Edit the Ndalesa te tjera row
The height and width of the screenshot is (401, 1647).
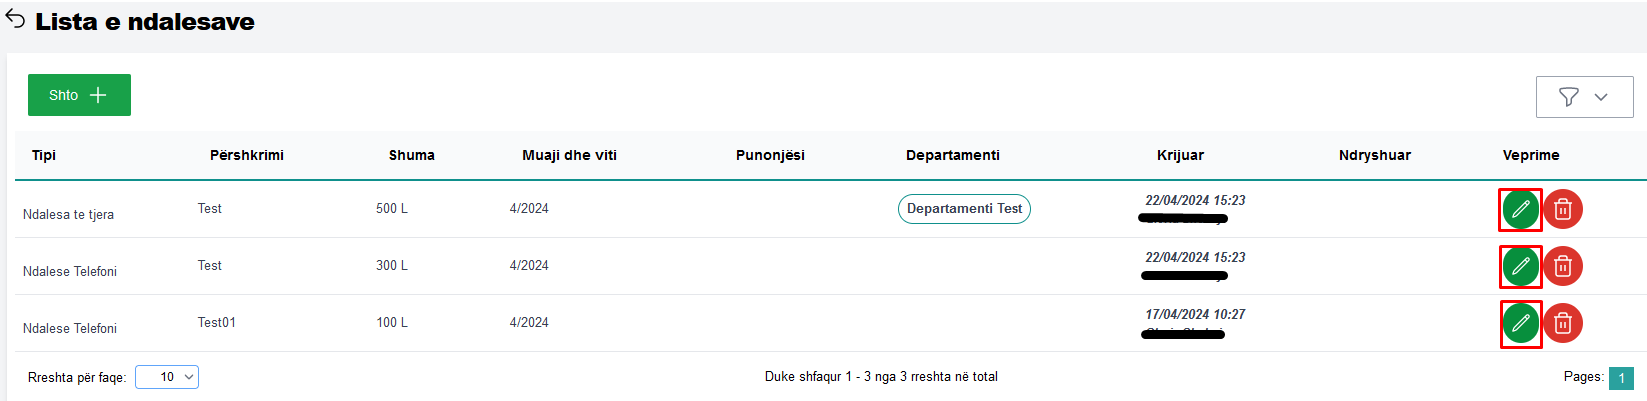[1520, 209]
